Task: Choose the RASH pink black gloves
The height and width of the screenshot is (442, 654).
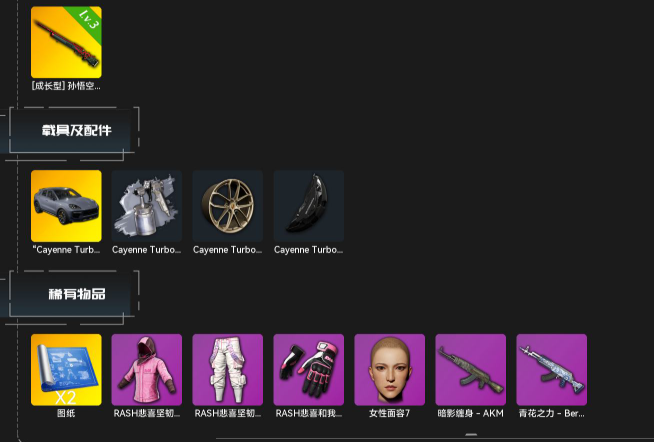Action: pyautogui.click(x=309, y=369)
